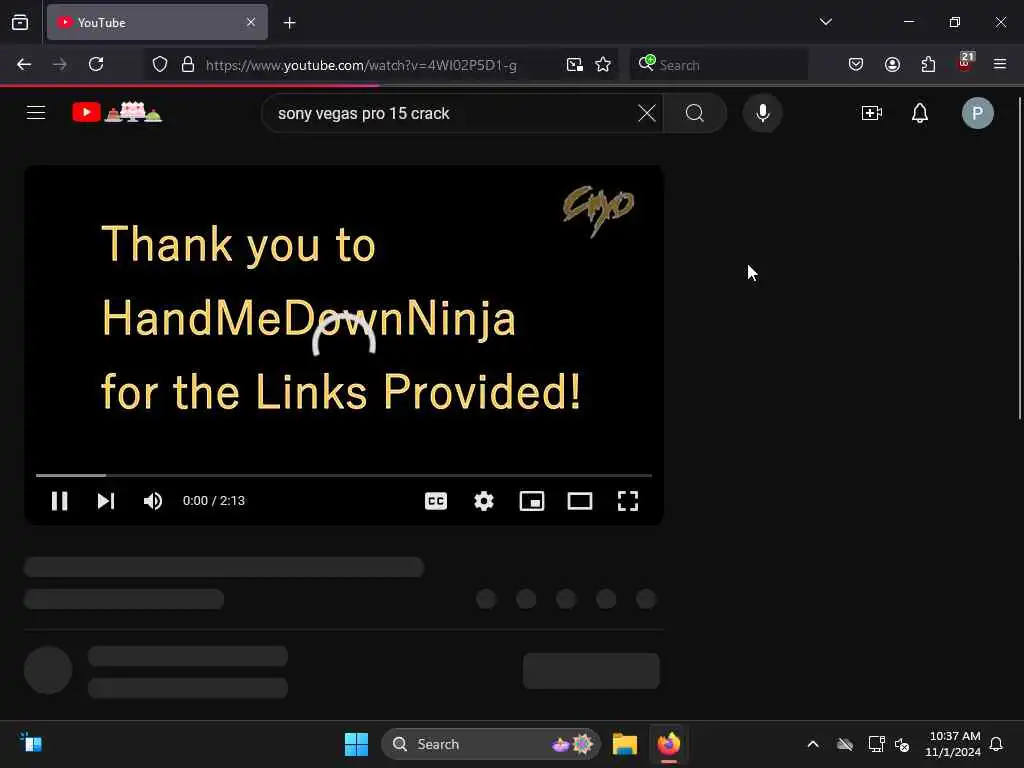Seek on the video progress bar

click(344, 475)
